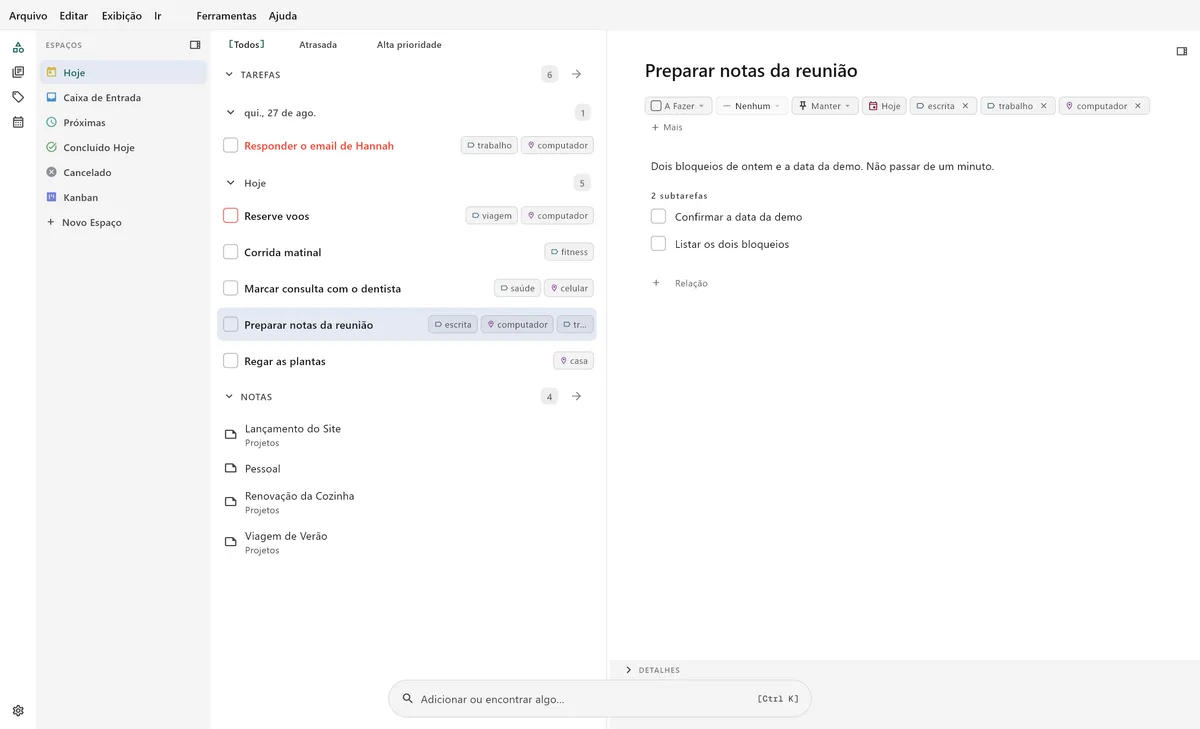Collapse the Espaços sidebar panel icon

pos(195,45)
